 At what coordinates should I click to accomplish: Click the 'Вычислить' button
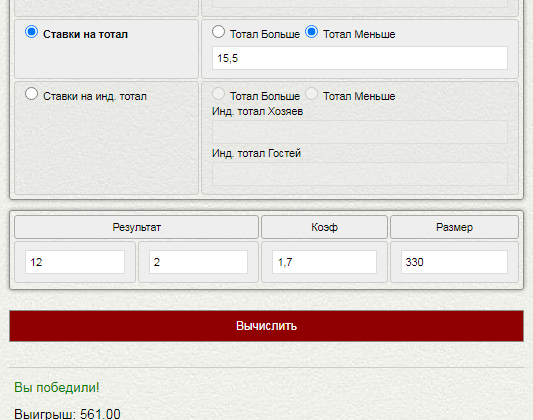266,326
